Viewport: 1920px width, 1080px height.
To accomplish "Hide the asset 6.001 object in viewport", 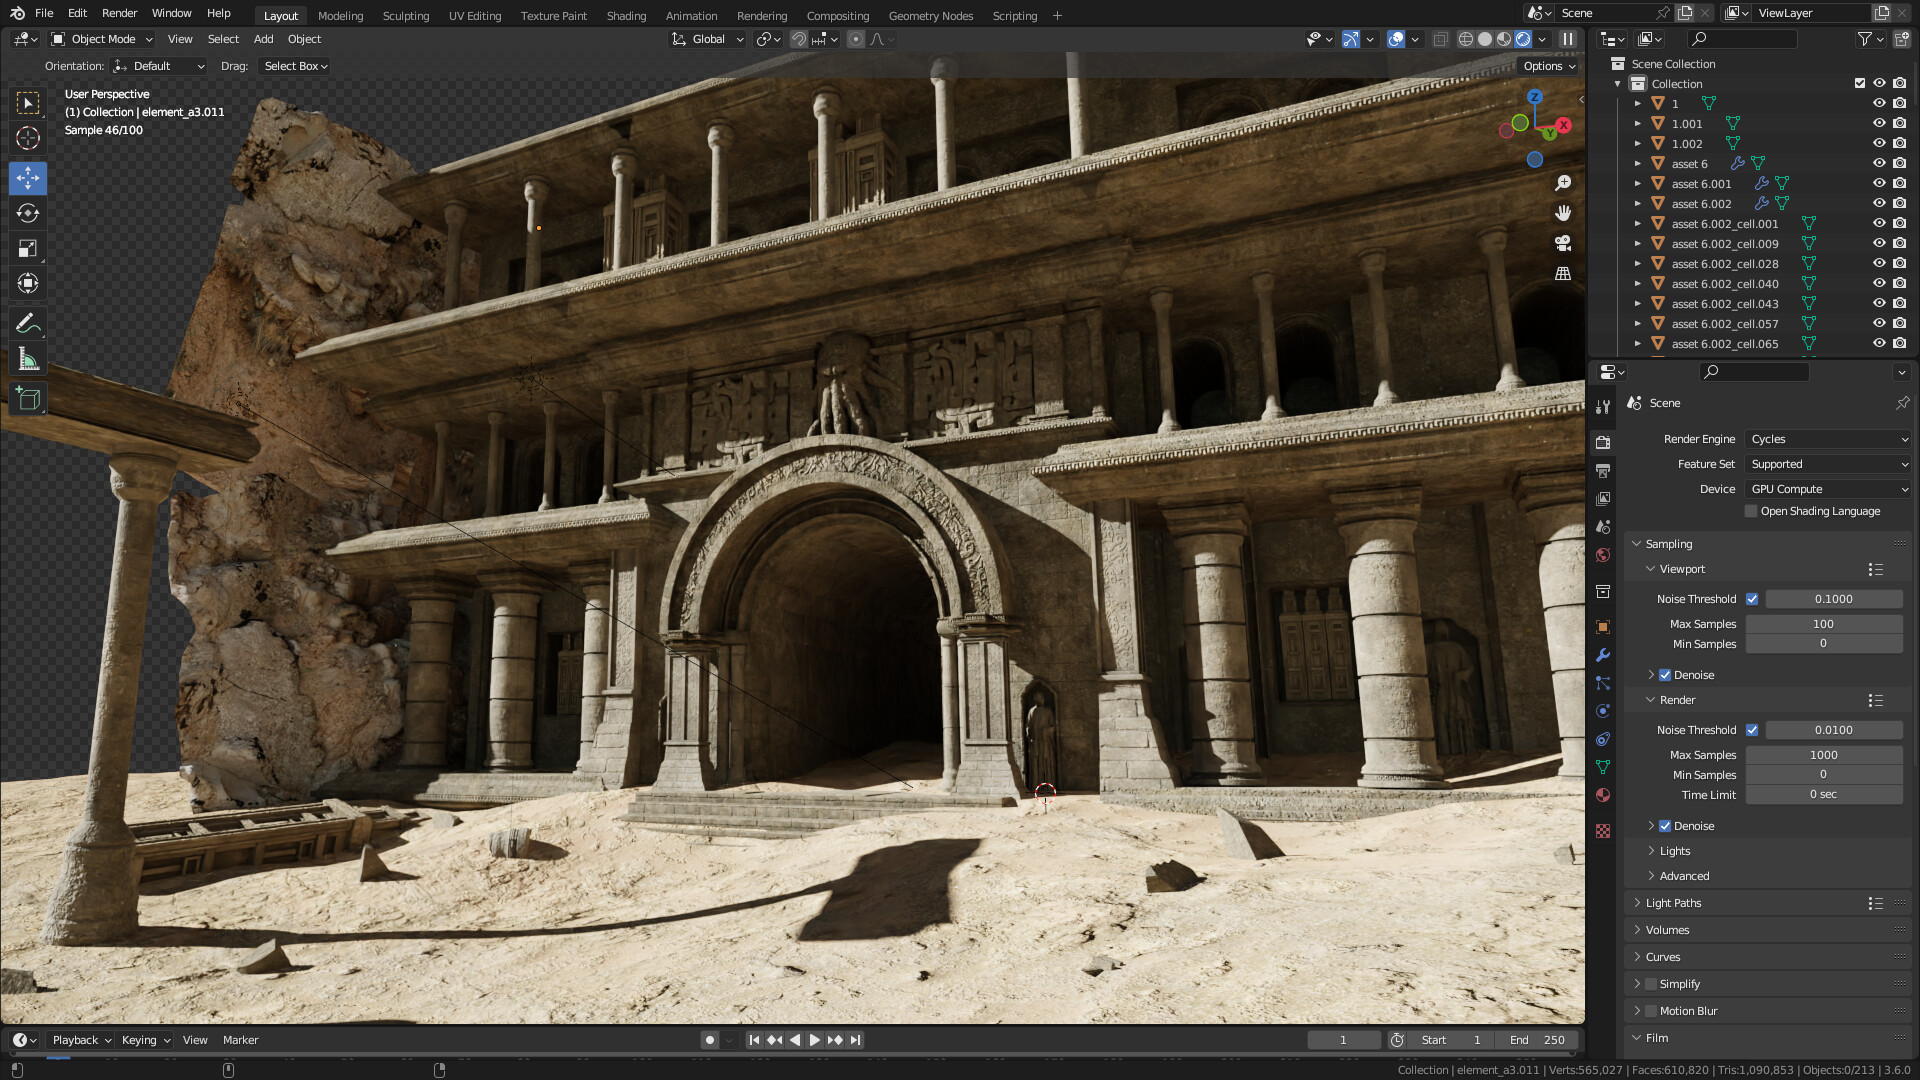I will [x=1879, y=183].
